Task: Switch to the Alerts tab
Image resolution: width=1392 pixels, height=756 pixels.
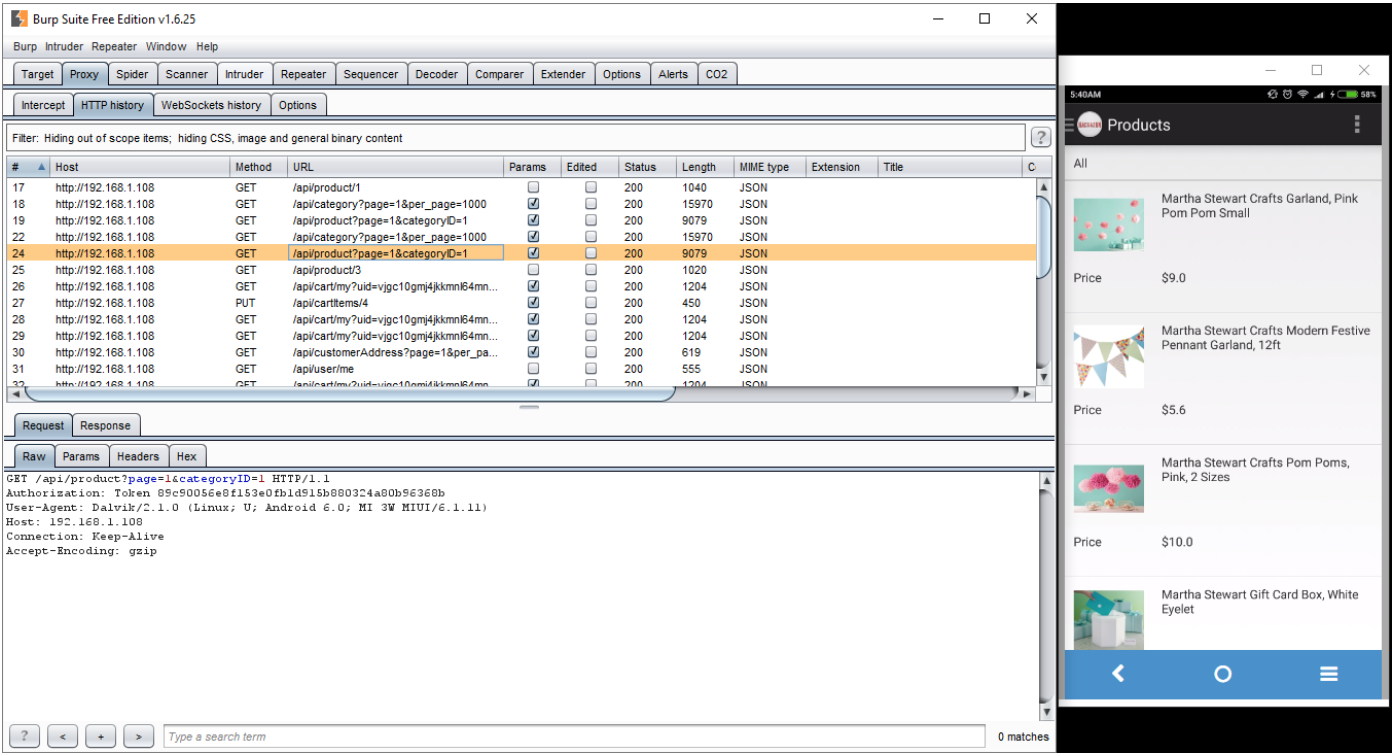Action: [673, 74]
